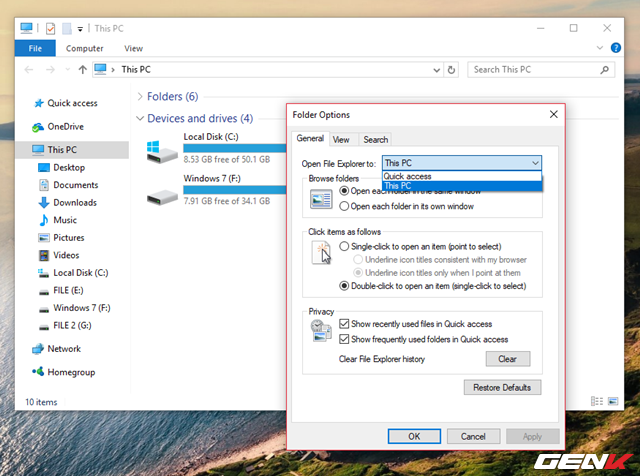Viewport: 640px width, 476px height.
Task: Open the Computer ribbon tab
Action: click(84, 49)
